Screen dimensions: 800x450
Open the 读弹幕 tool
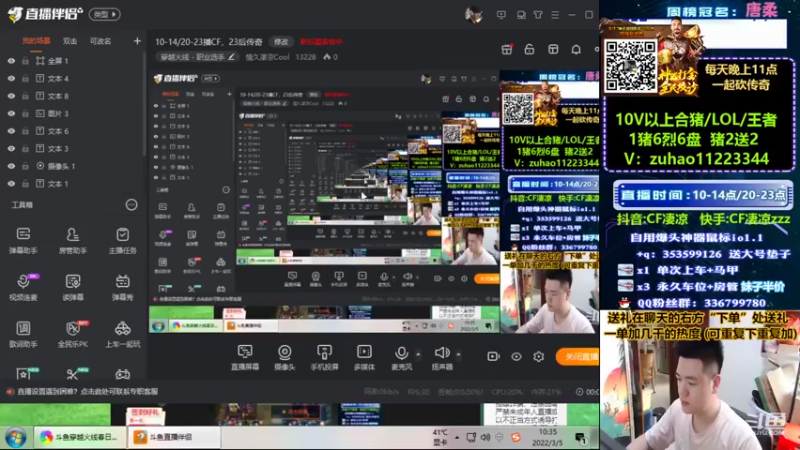(x=72, y=287)
